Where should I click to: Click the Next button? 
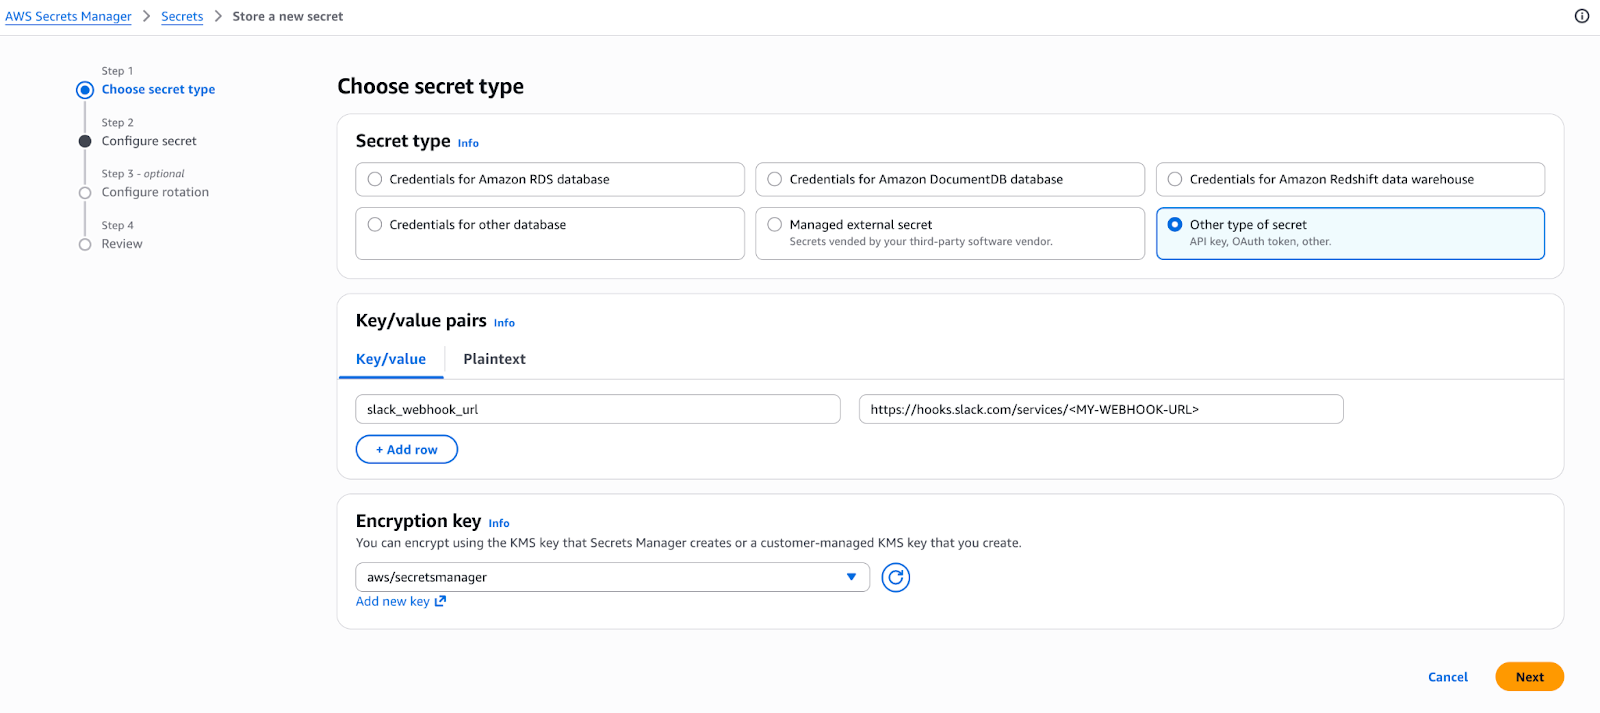tap(1529, 677)
